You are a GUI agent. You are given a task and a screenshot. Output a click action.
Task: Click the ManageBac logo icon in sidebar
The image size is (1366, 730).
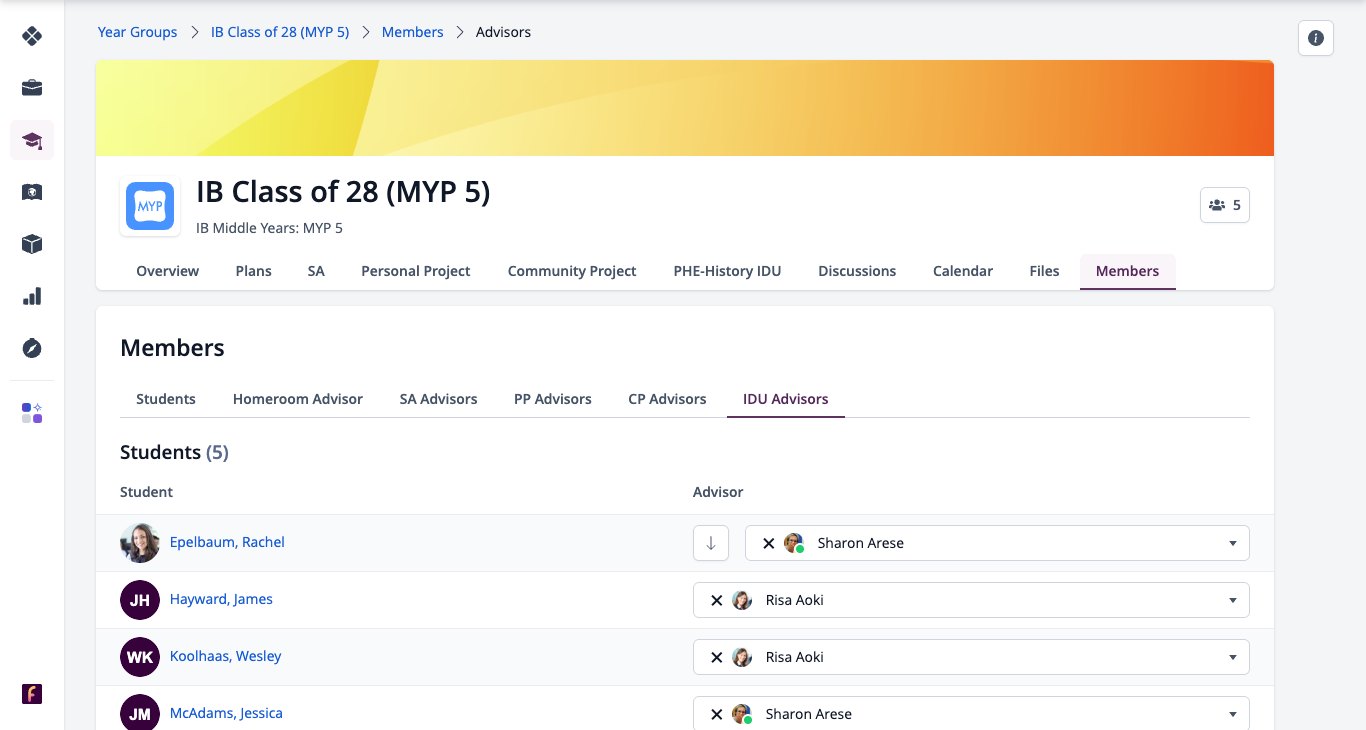coord(32,36)
